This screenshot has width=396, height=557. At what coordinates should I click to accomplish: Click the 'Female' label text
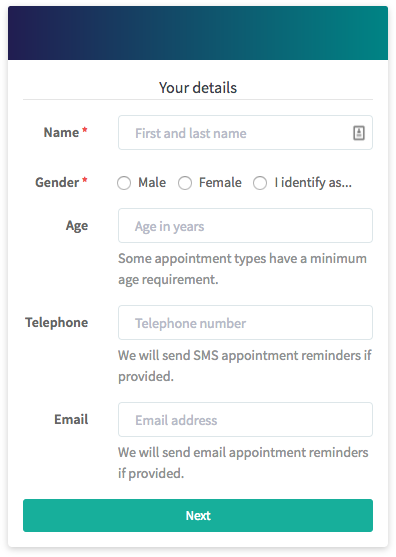tap(220, 183)
